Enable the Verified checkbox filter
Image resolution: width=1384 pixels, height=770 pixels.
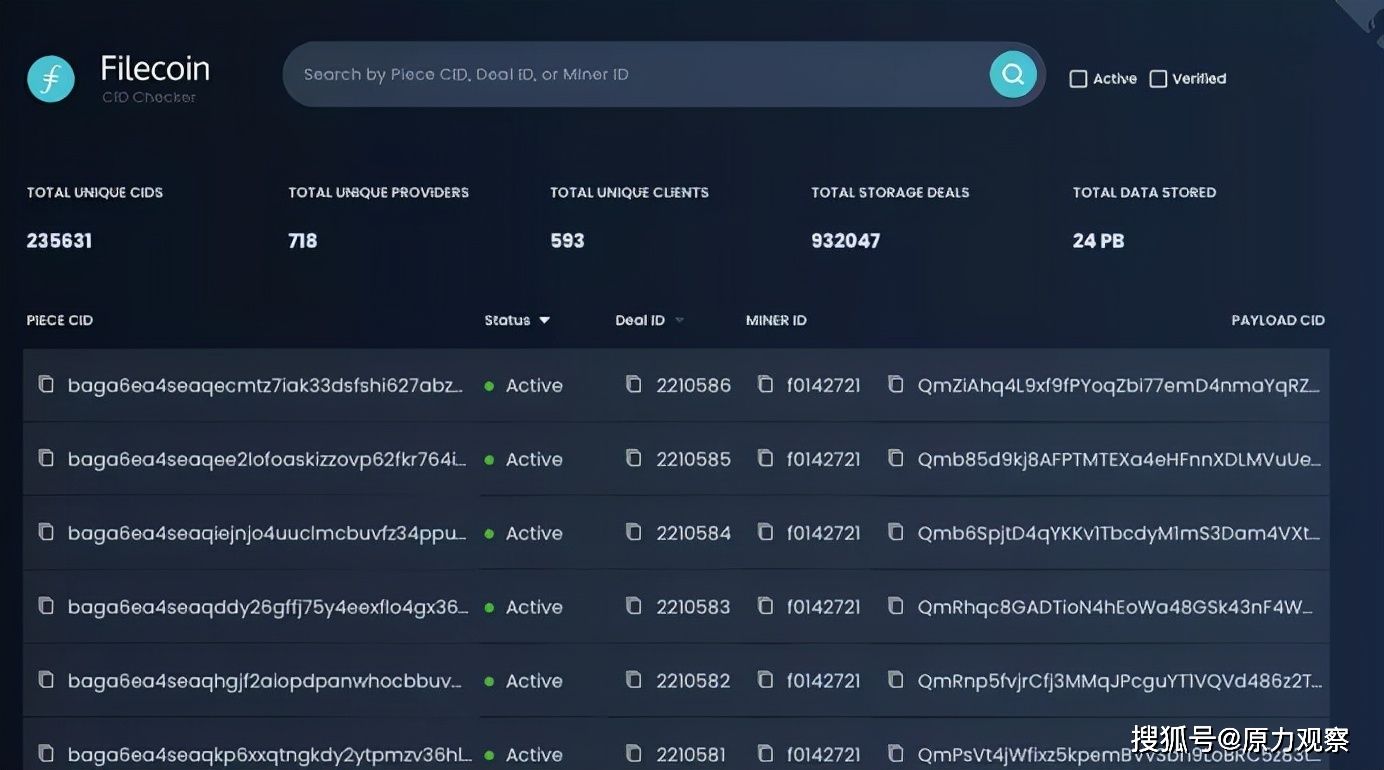1158,79
